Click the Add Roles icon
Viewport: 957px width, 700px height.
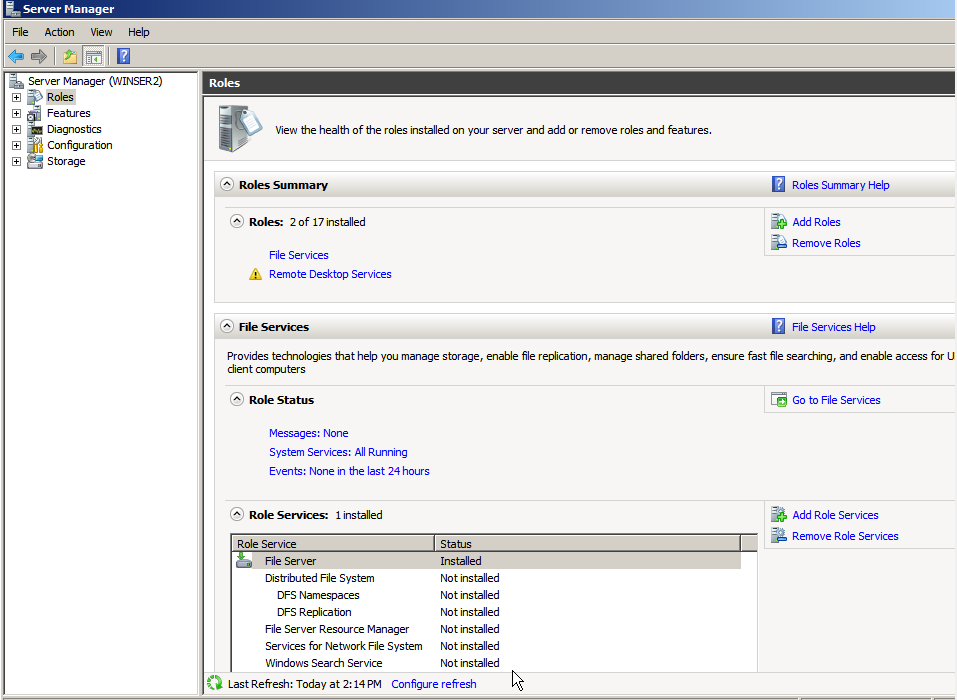tap(779, 222)
